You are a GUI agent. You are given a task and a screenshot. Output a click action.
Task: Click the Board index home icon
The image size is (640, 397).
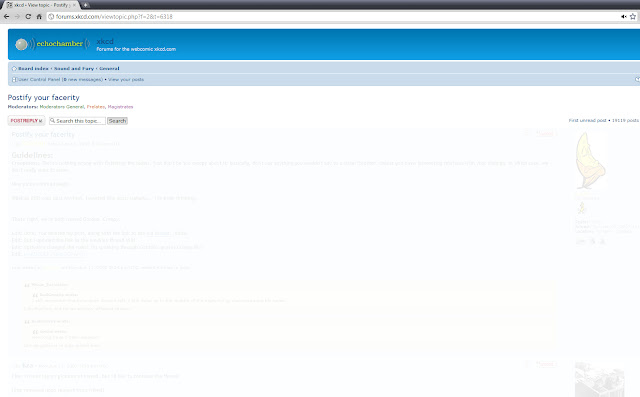[14, 69]
